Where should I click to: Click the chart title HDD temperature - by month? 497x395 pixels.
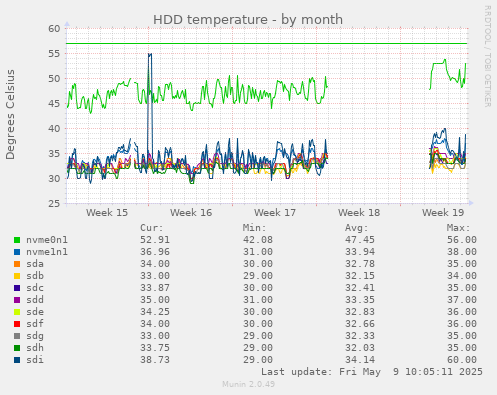pyautogui.click(x=248, y=20)
